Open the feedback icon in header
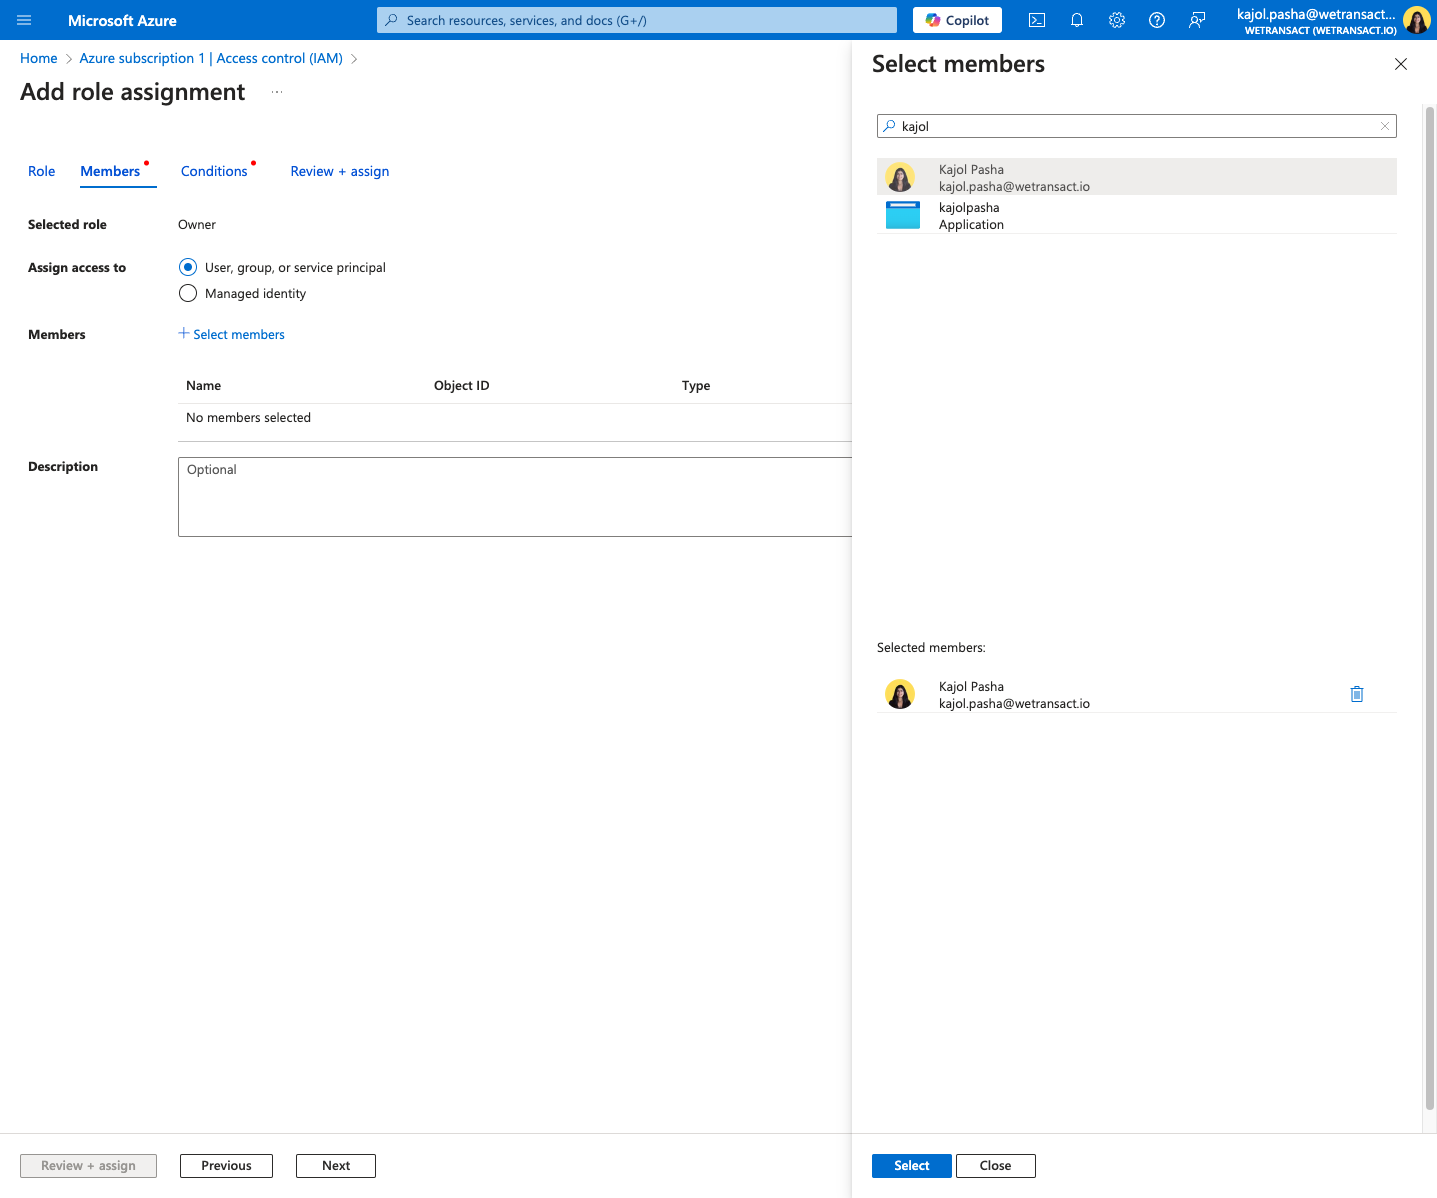Image resolution: width=1437 pixels, height=1198 pixels. click(1197, 20)
